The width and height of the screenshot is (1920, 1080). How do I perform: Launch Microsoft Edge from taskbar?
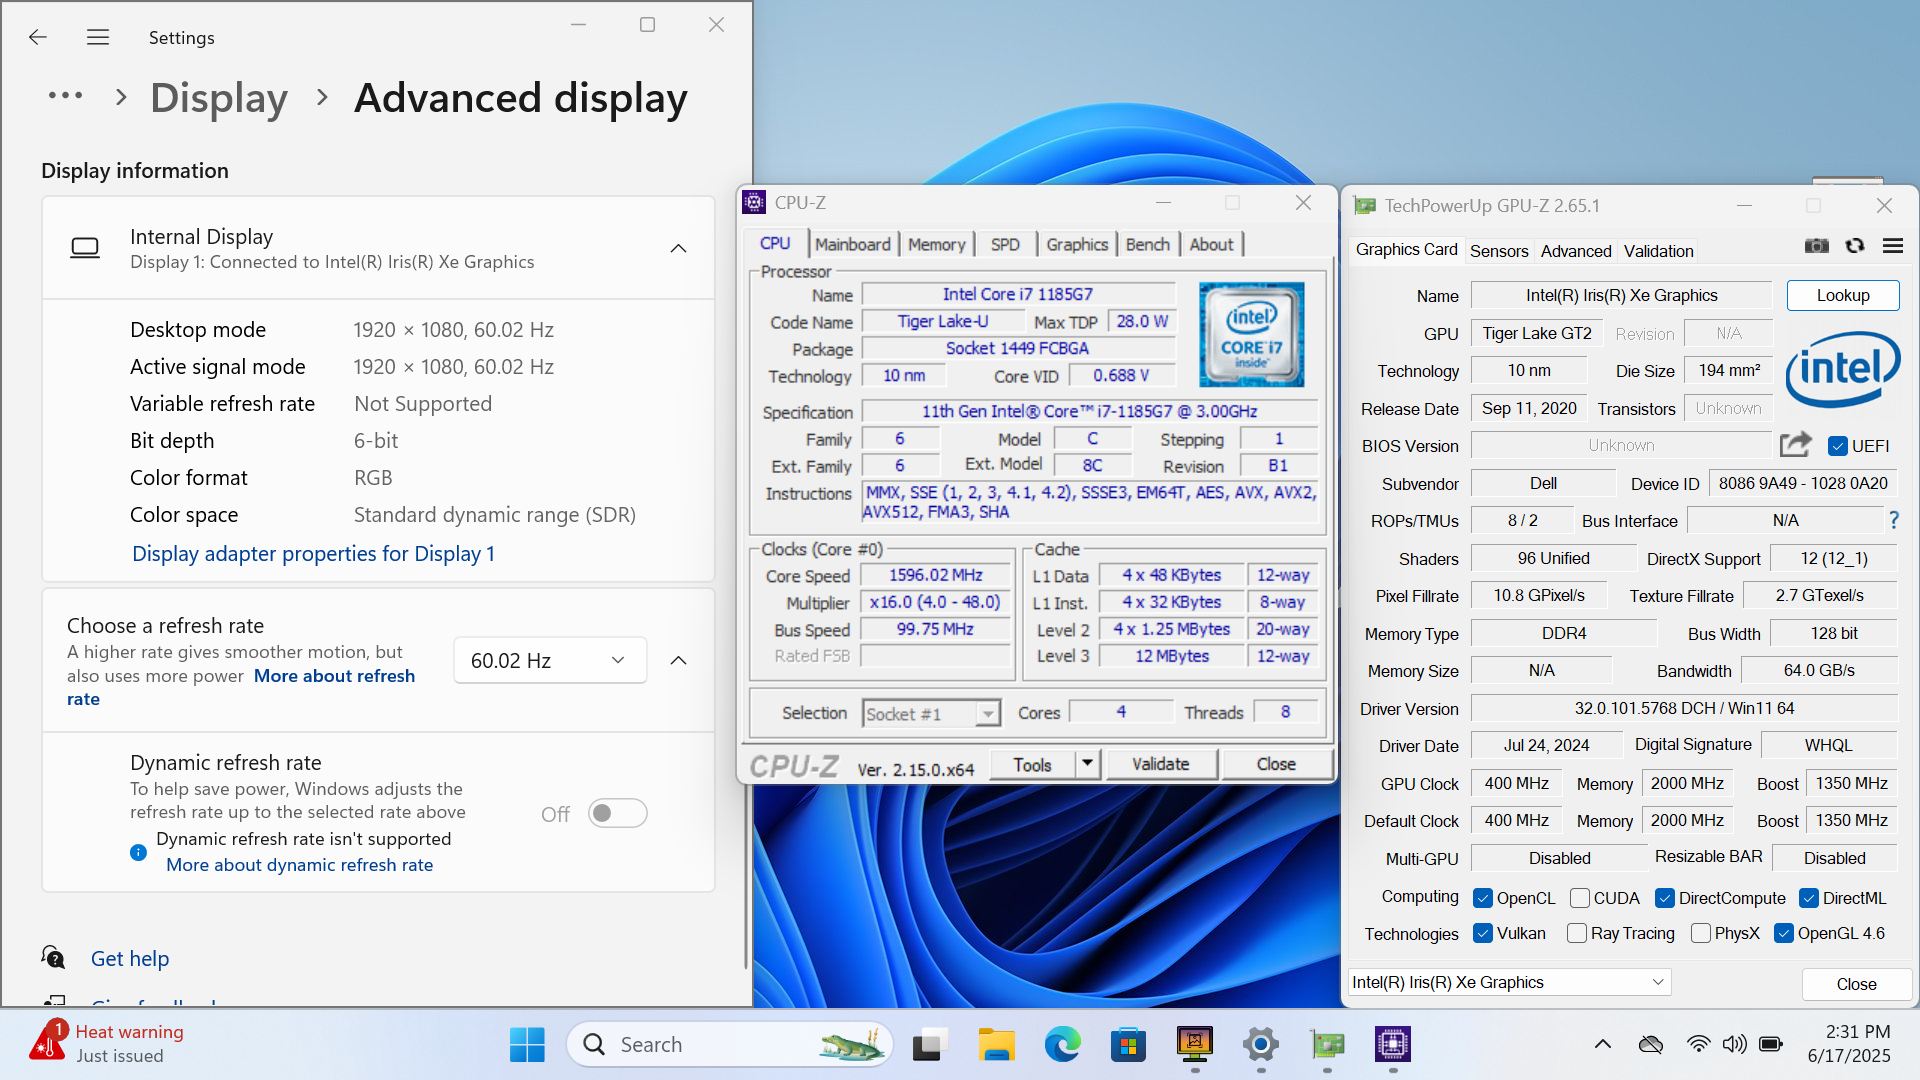click(x=1062, y=1044)
